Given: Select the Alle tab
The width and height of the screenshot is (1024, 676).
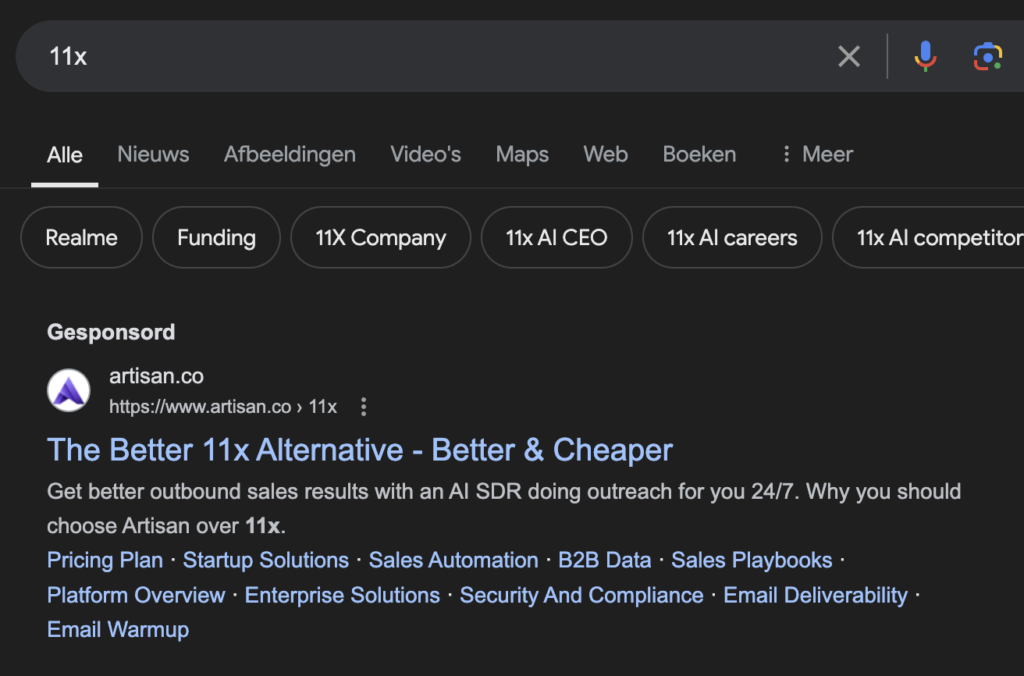Looking at the screenshot, I should pyautogui.click(x=65, y=155).
